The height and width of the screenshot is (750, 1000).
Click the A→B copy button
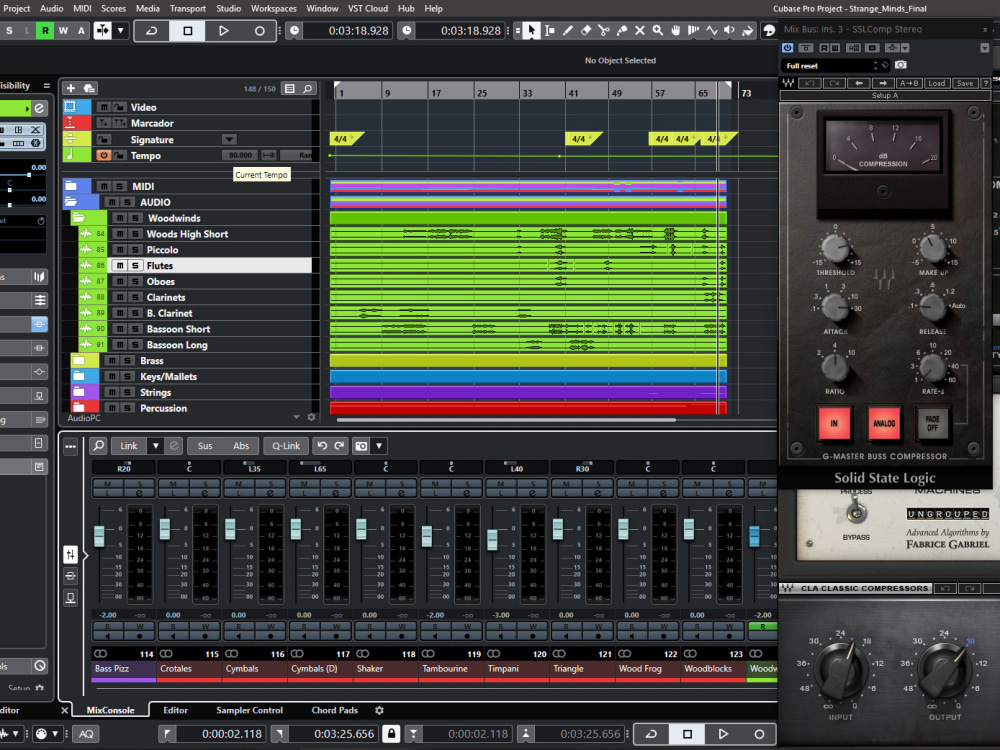(909, 83)
